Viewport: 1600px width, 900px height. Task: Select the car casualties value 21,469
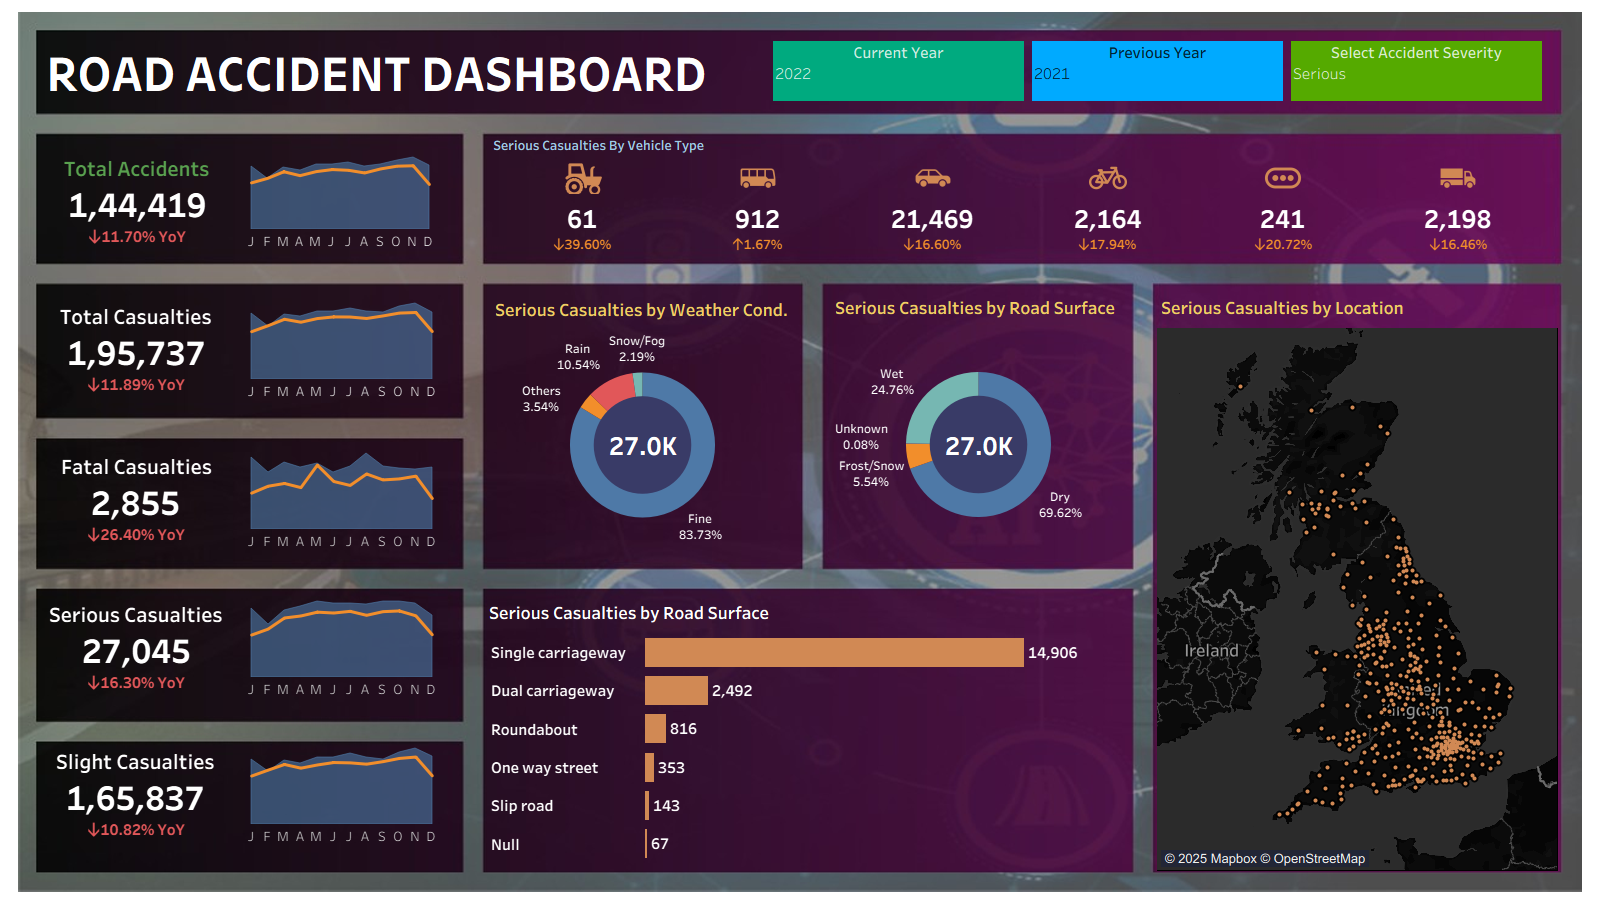pyautogui.click(x=932, y=220)
